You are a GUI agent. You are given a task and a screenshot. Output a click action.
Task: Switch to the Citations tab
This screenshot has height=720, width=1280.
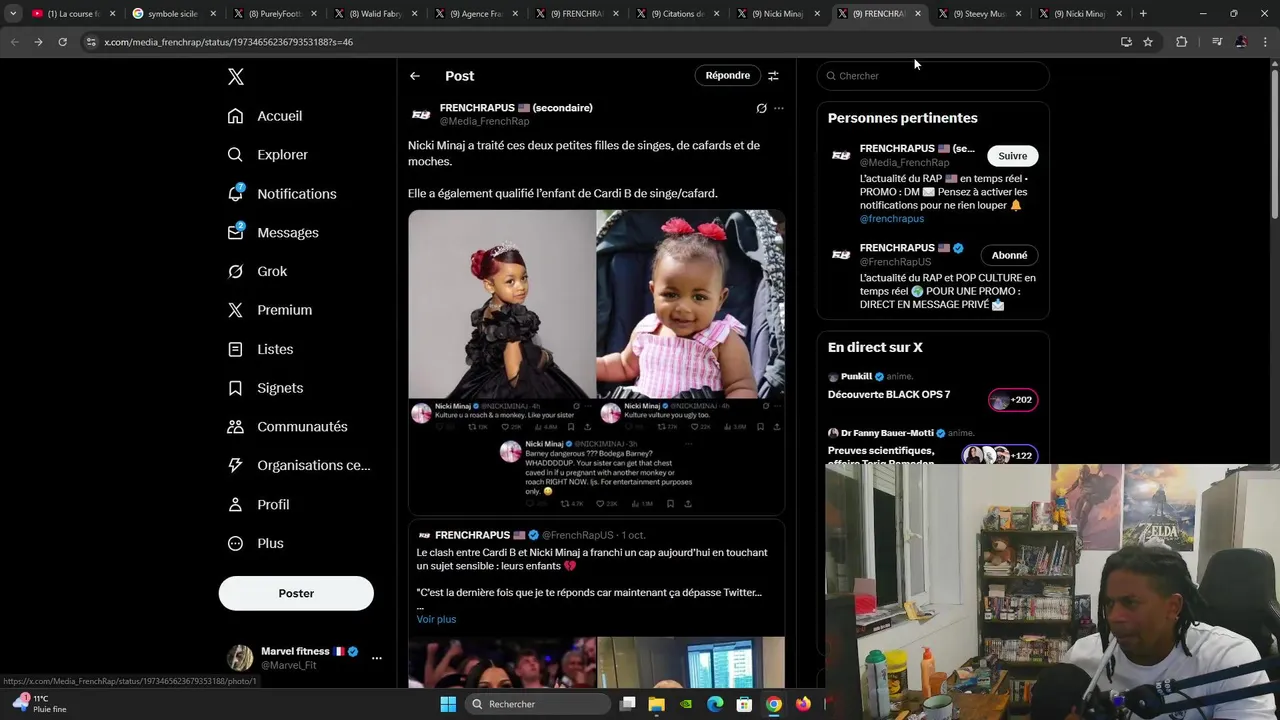(677, 14)
